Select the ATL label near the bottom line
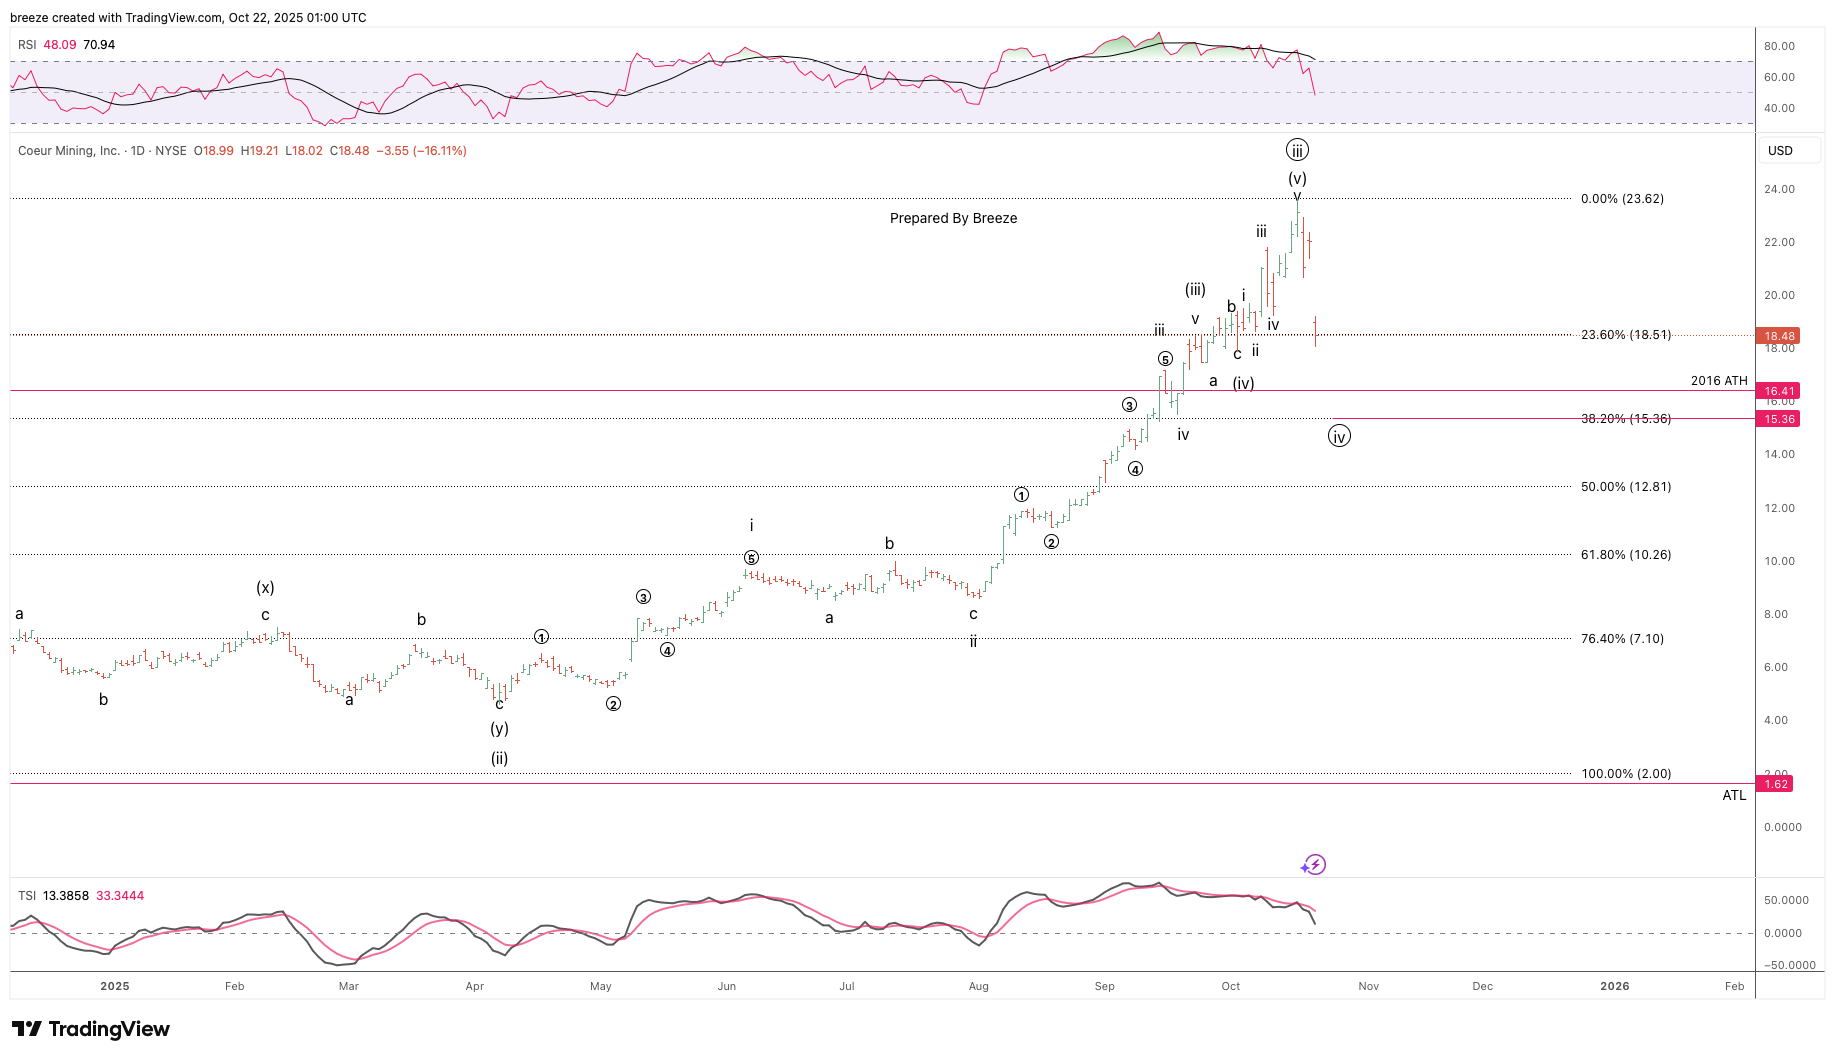Screen dimensions: 1835x1059 tap(1734, 796)
